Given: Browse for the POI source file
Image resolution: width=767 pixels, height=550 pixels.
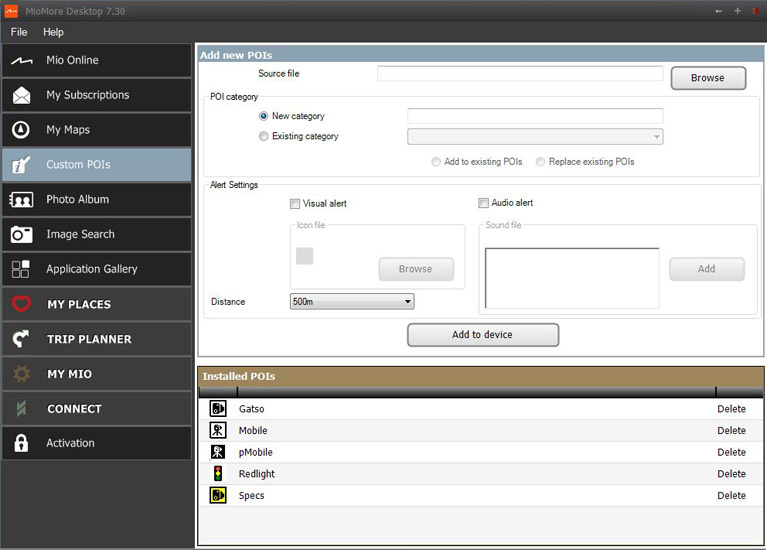Looking at the screenshot, I should [708, 78].
